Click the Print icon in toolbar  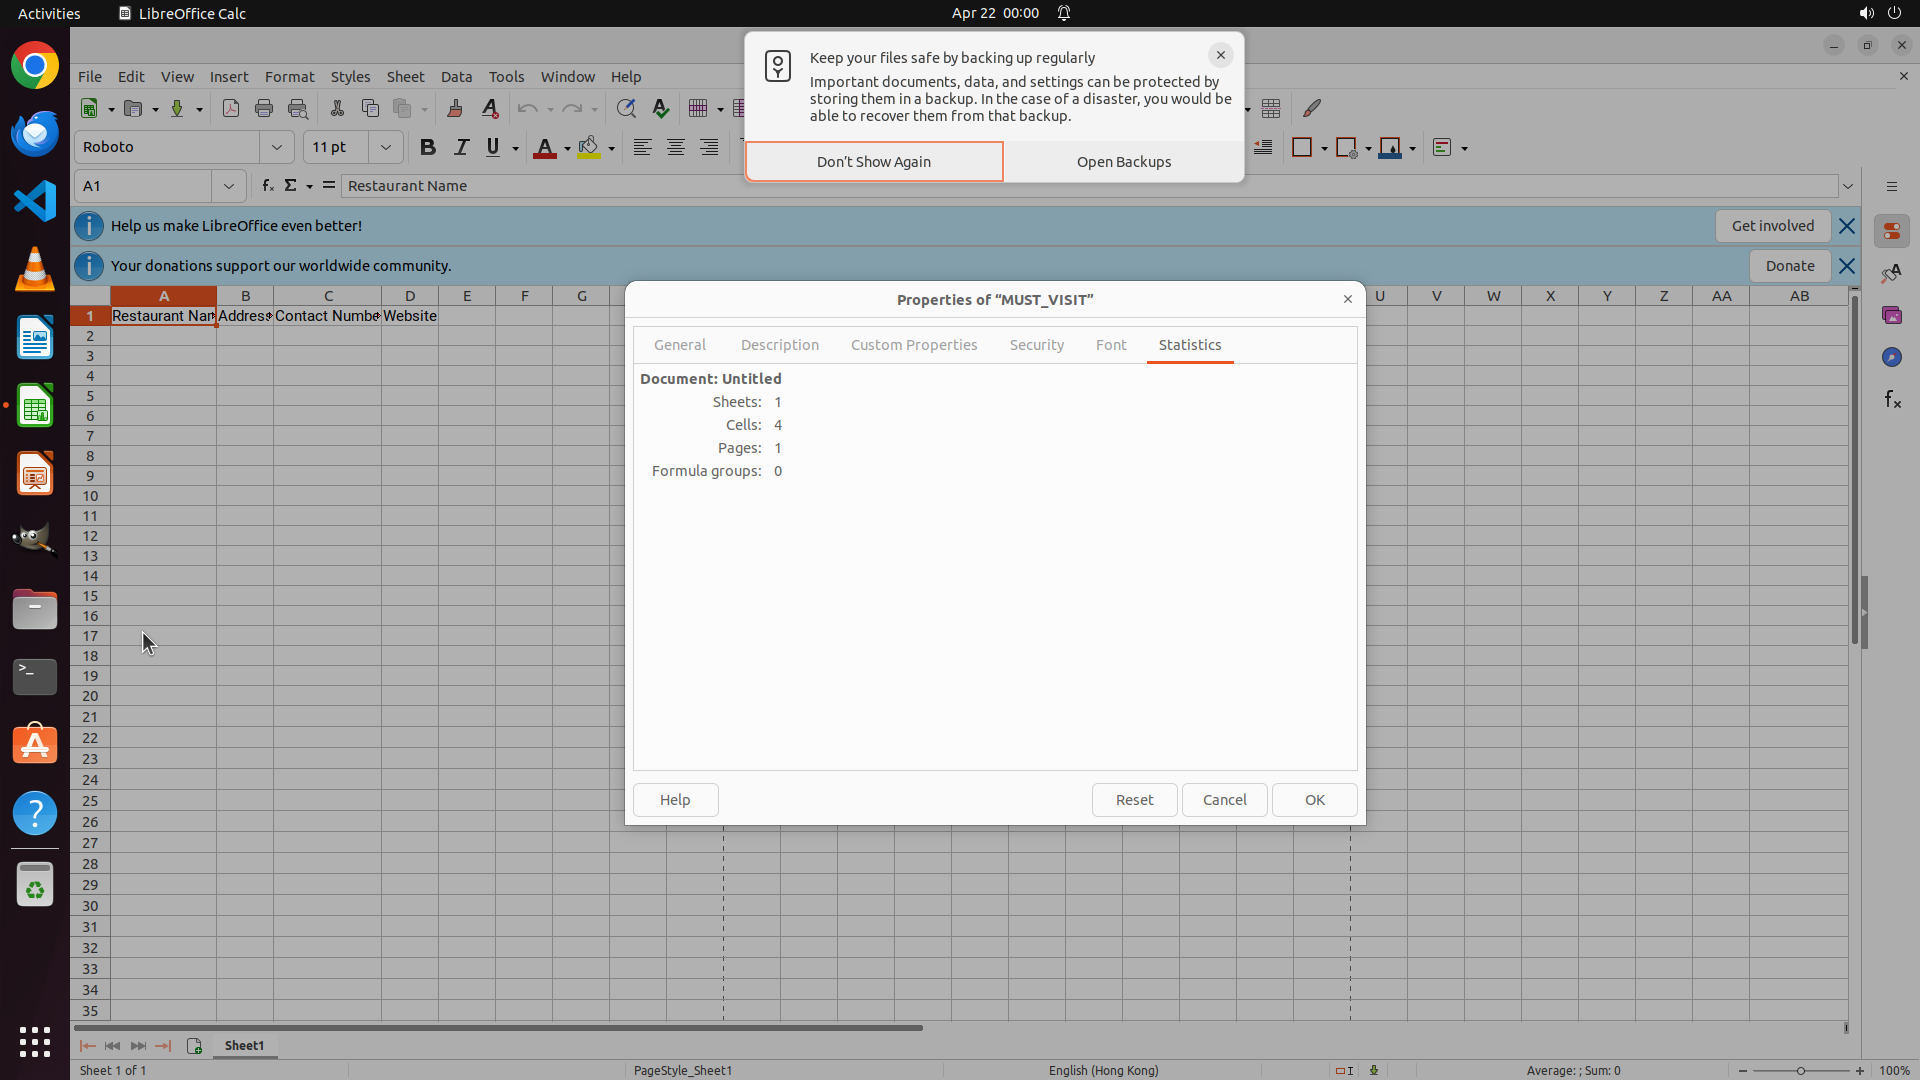[264, 109]
